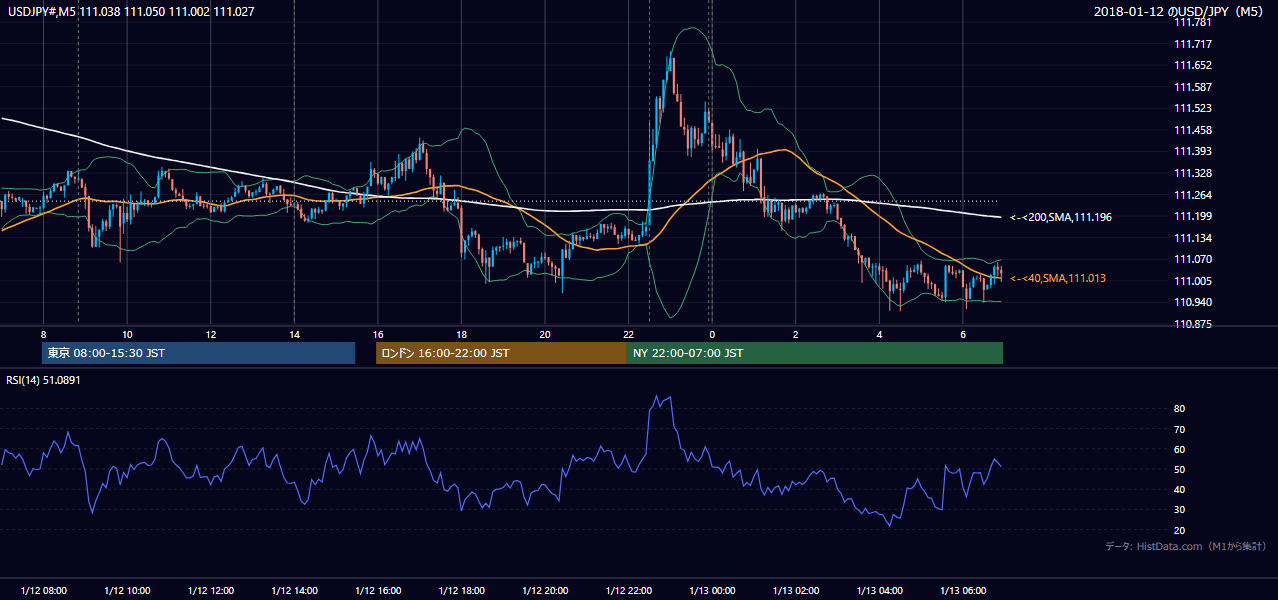The image size is (1278, 600).
Task: Click hour tick 12 under the price chart
Action: 211,334
